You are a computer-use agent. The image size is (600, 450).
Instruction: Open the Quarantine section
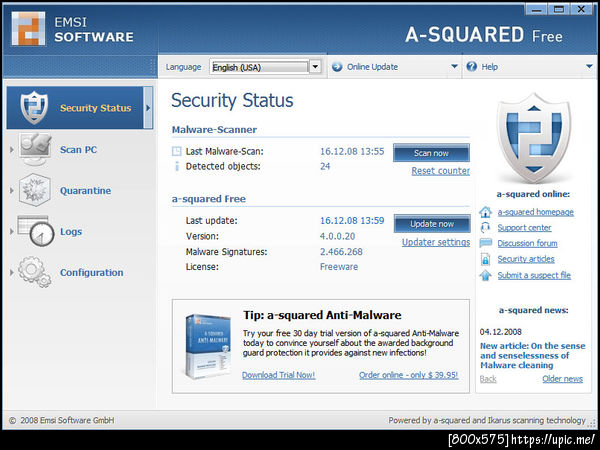(x=85, y=191)
